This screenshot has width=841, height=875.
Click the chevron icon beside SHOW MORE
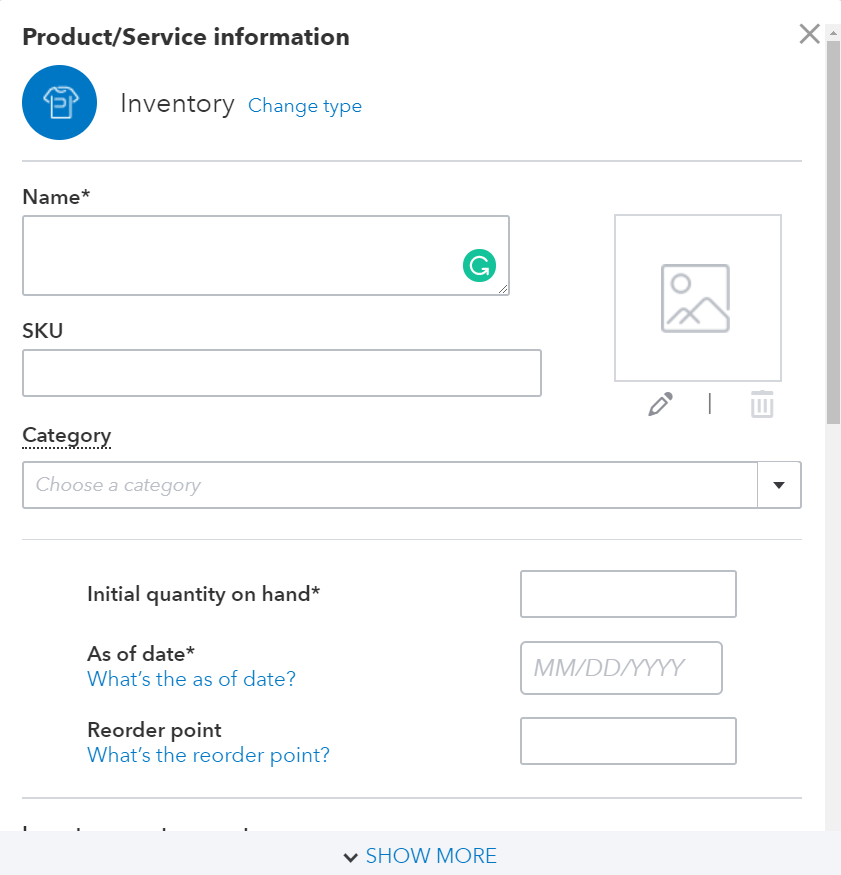pyautogui.click(x=351, y=857)
